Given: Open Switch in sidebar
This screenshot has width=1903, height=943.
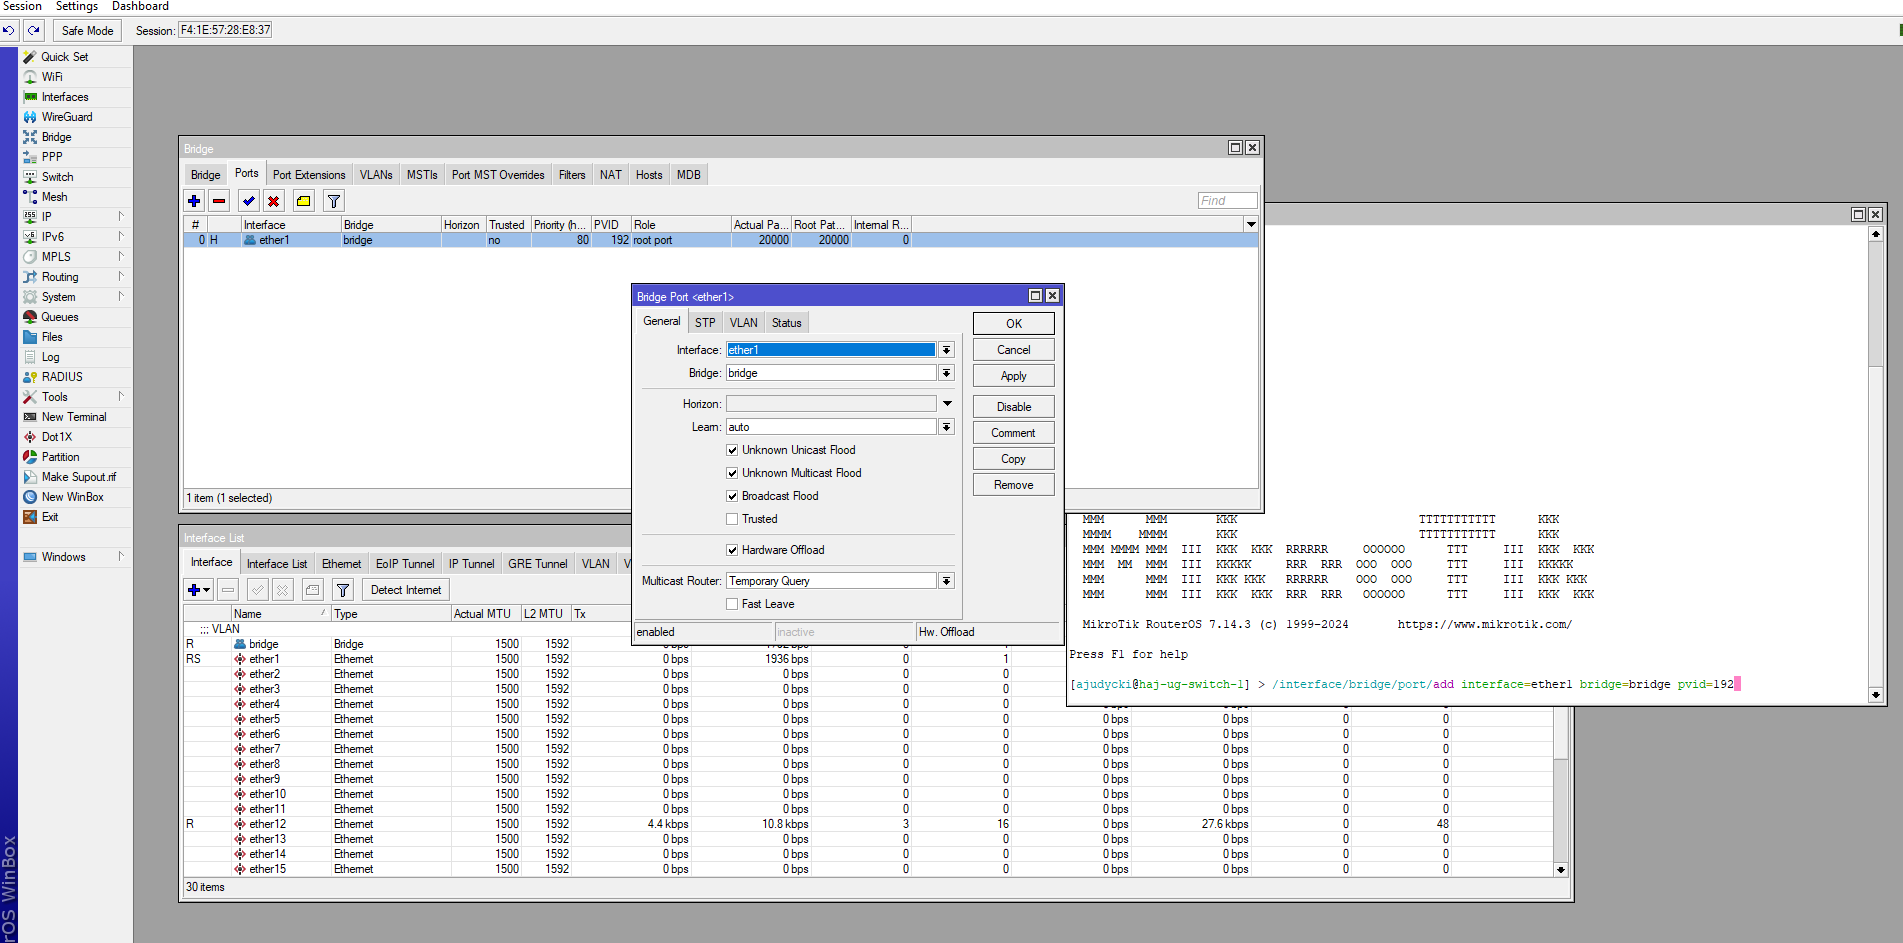Looking at the screenshot, I should click(57, 177).
